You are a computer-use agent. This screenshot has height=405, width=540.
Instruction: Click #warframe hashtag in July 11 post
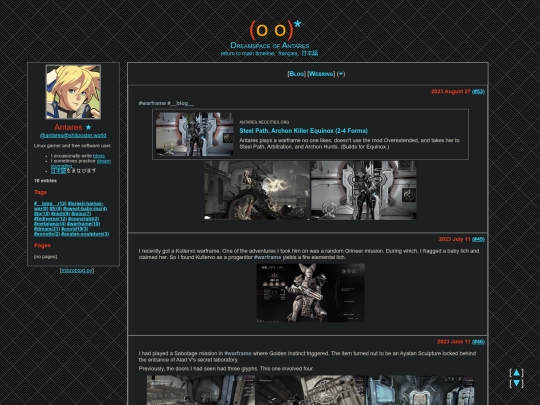tap(267, 257)
